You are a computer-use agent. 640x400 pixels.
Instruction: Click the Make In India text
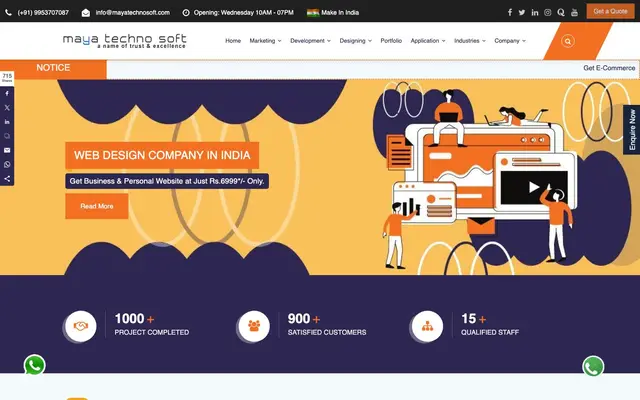[340, 13]
